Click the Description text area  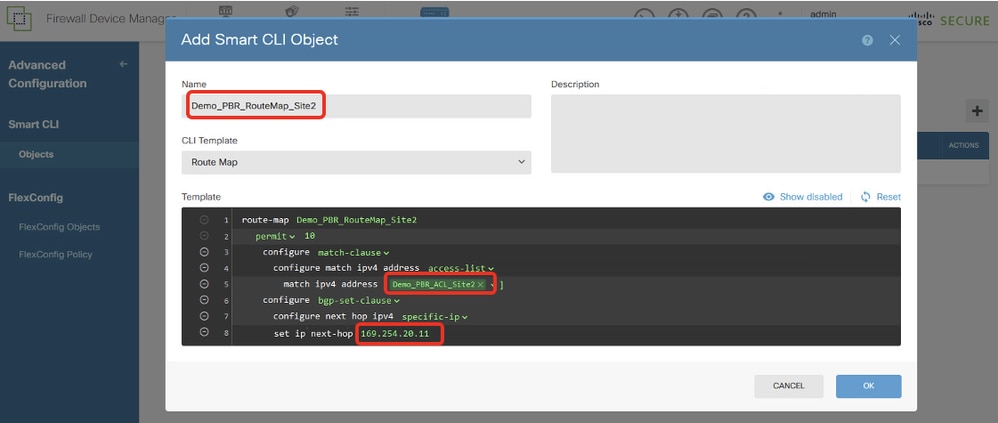(x=726, y=134)
